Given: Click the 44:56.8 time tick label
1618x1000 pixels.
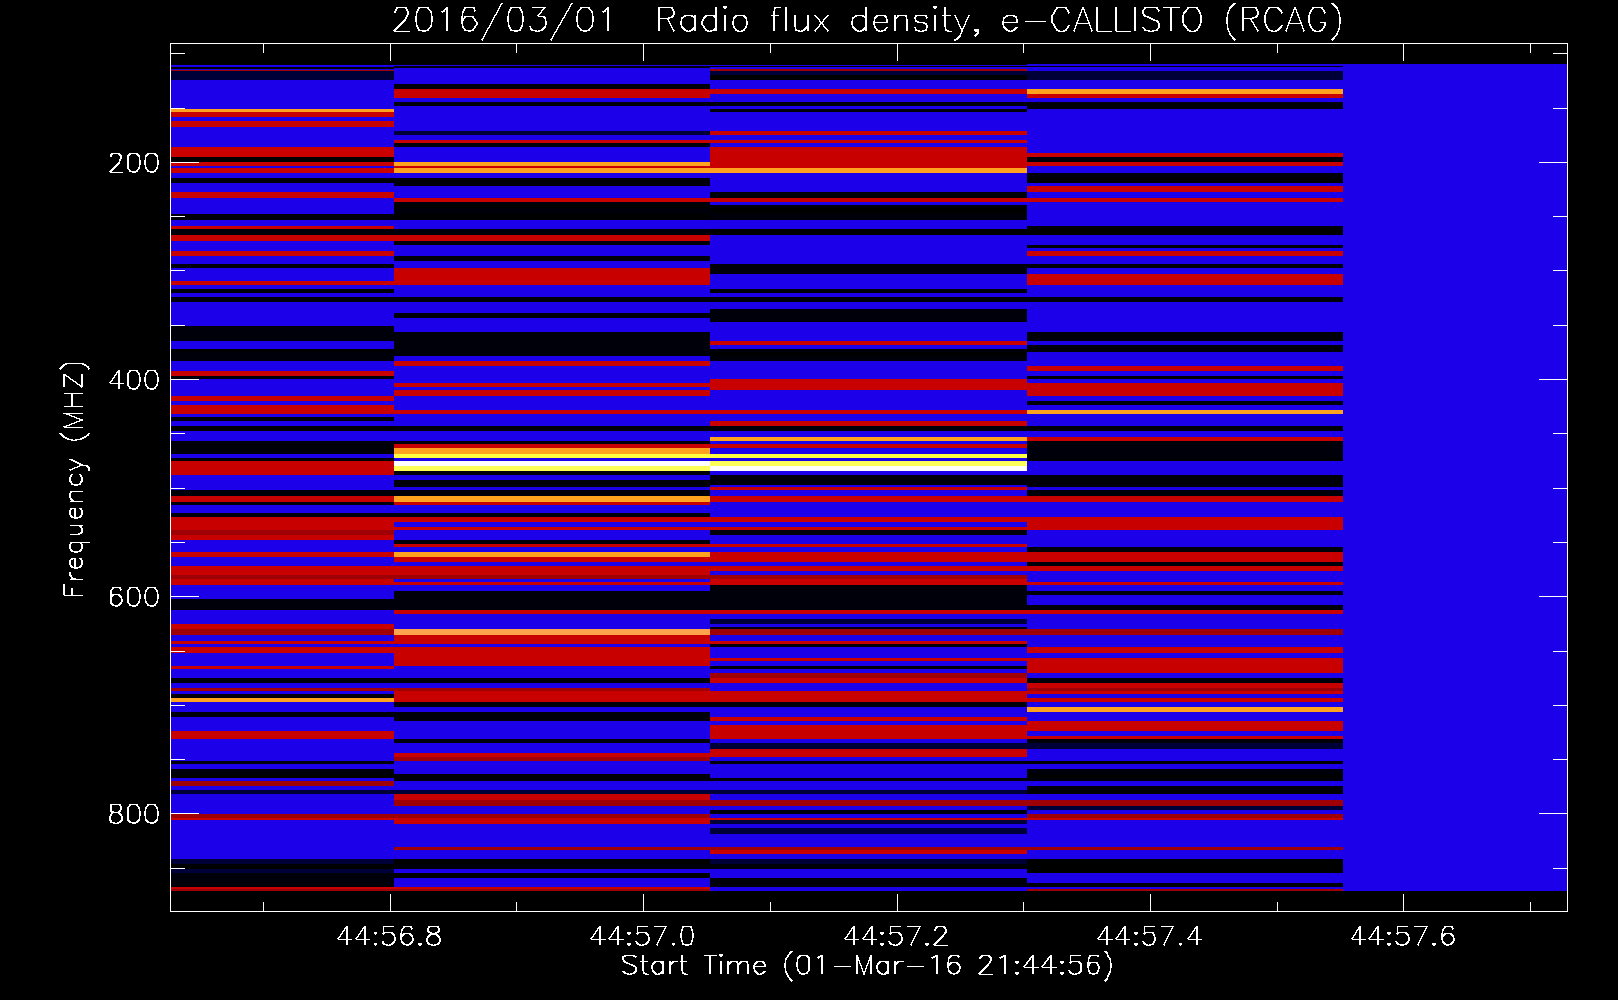Looking at the screenshot, I should [x=389, y=936].
